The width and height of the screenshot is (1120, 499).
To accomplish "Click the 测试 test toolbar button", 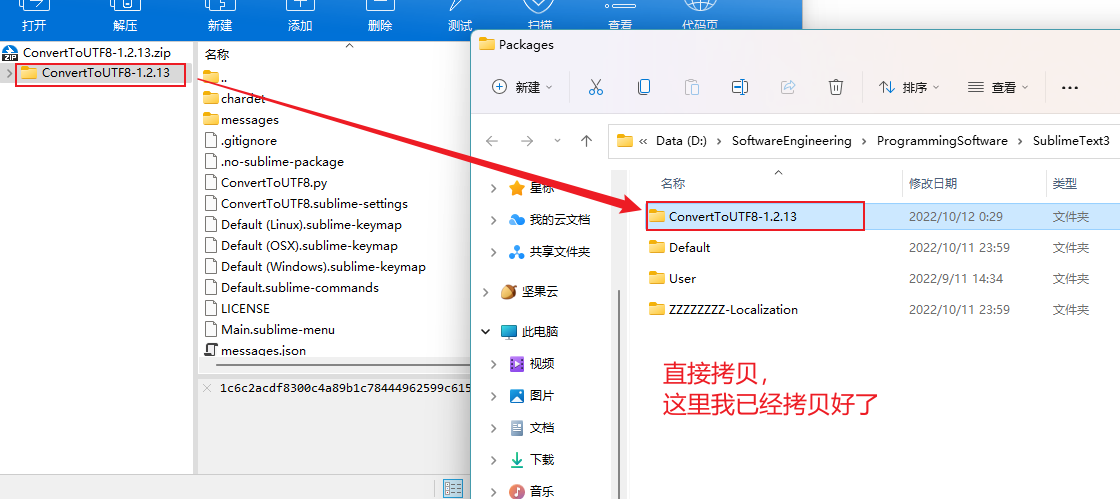I will (460, 16).
